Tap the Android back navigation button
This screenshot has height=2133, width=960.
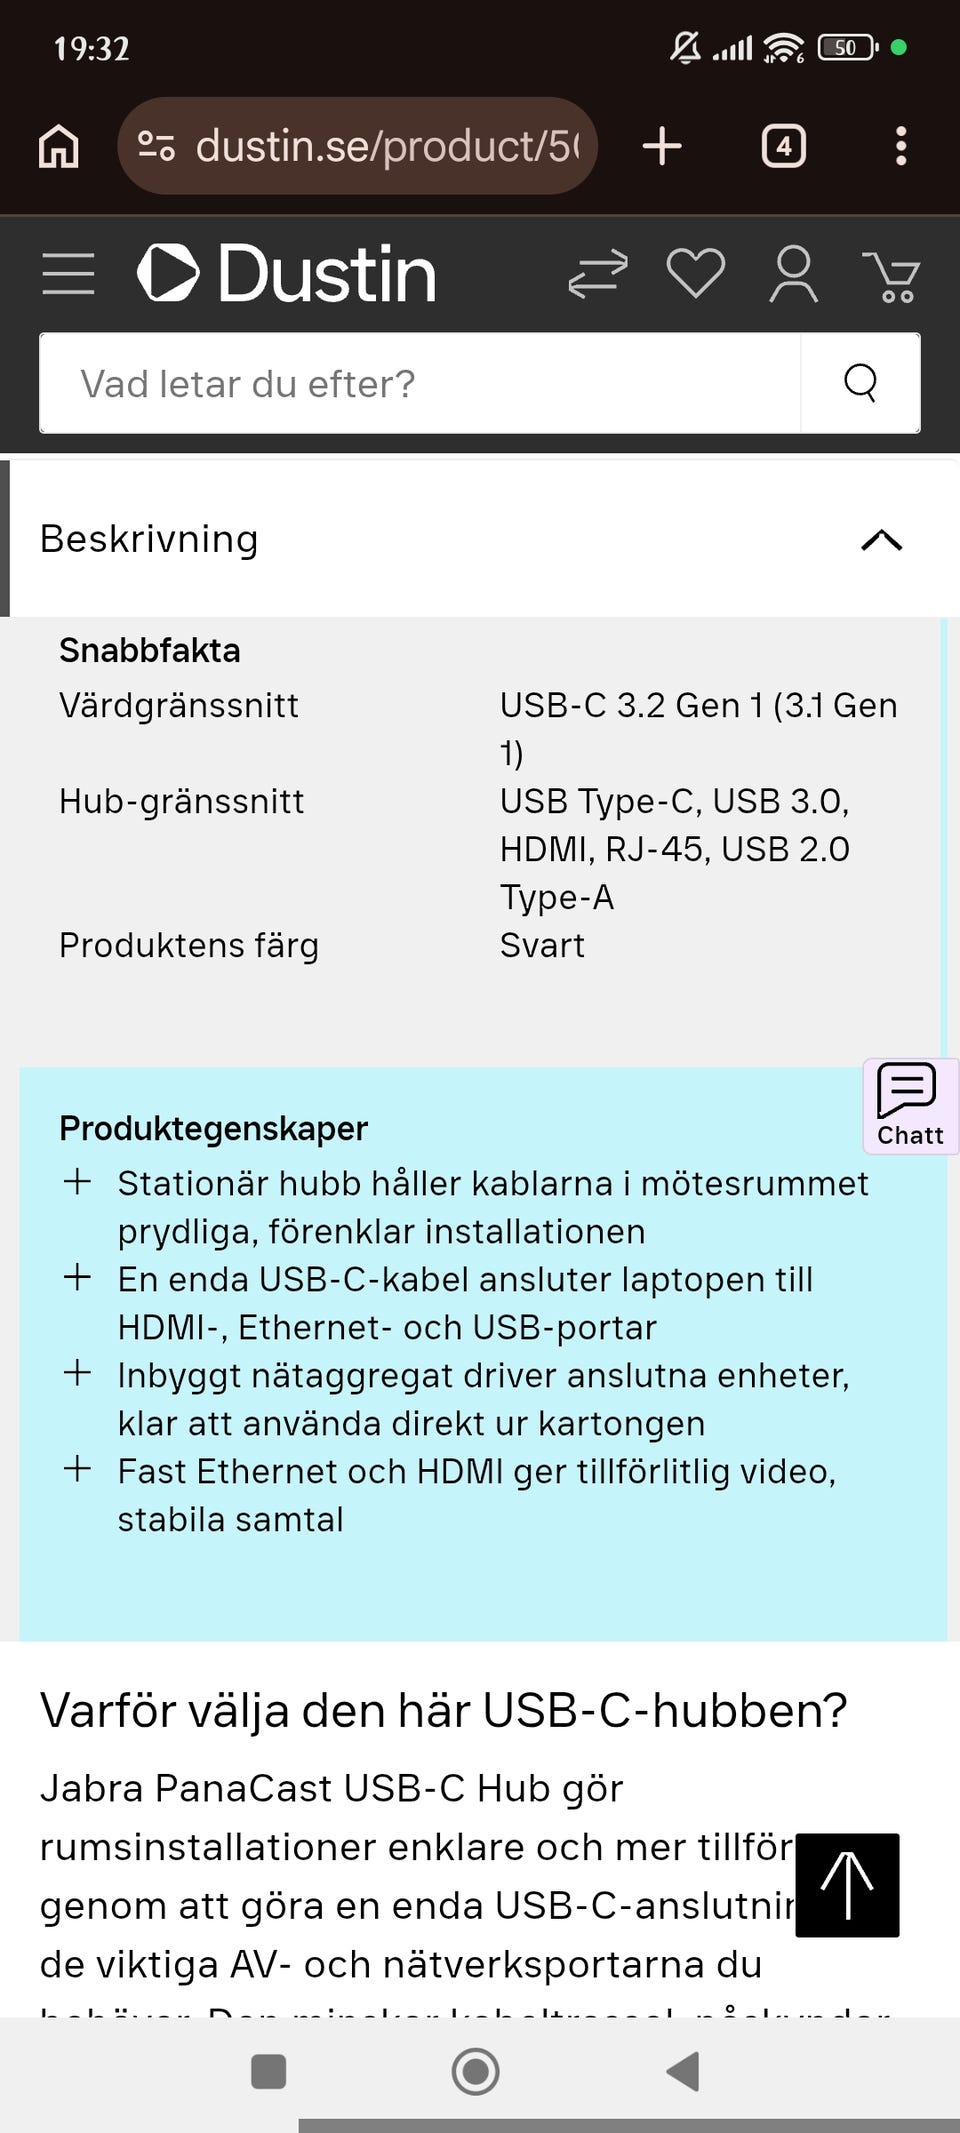pos(684,2072)
